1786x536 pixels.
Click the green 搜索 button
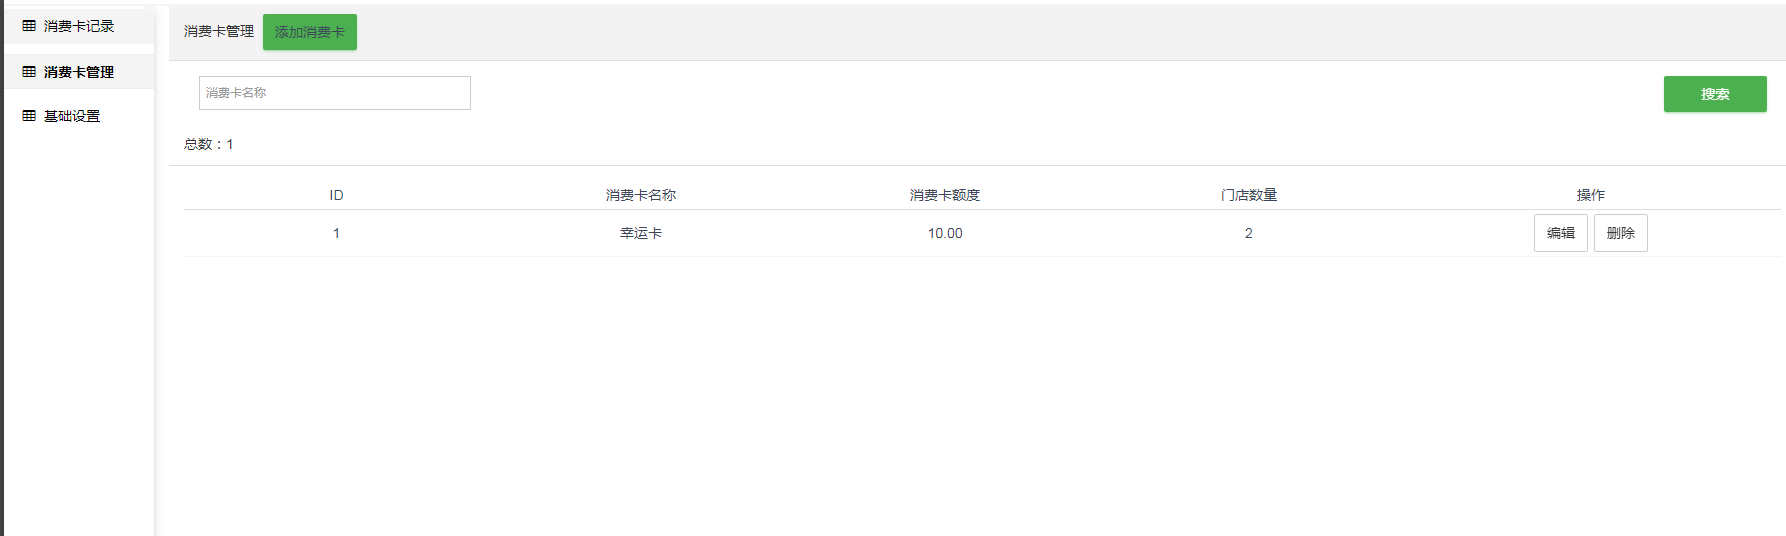1714,94
